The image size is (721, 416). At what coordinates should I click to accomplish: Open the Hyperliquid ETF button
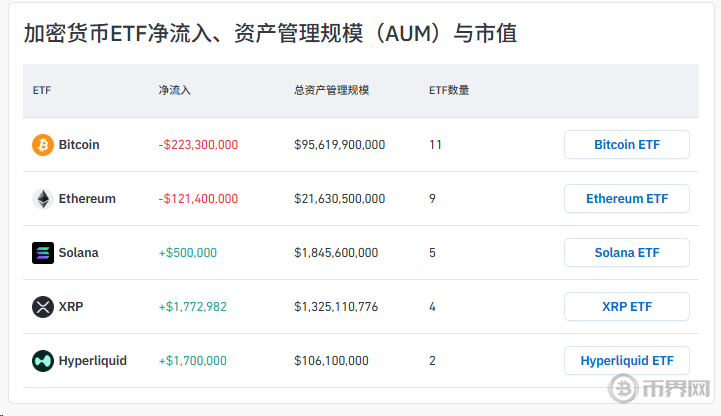[x=627, y=361]
